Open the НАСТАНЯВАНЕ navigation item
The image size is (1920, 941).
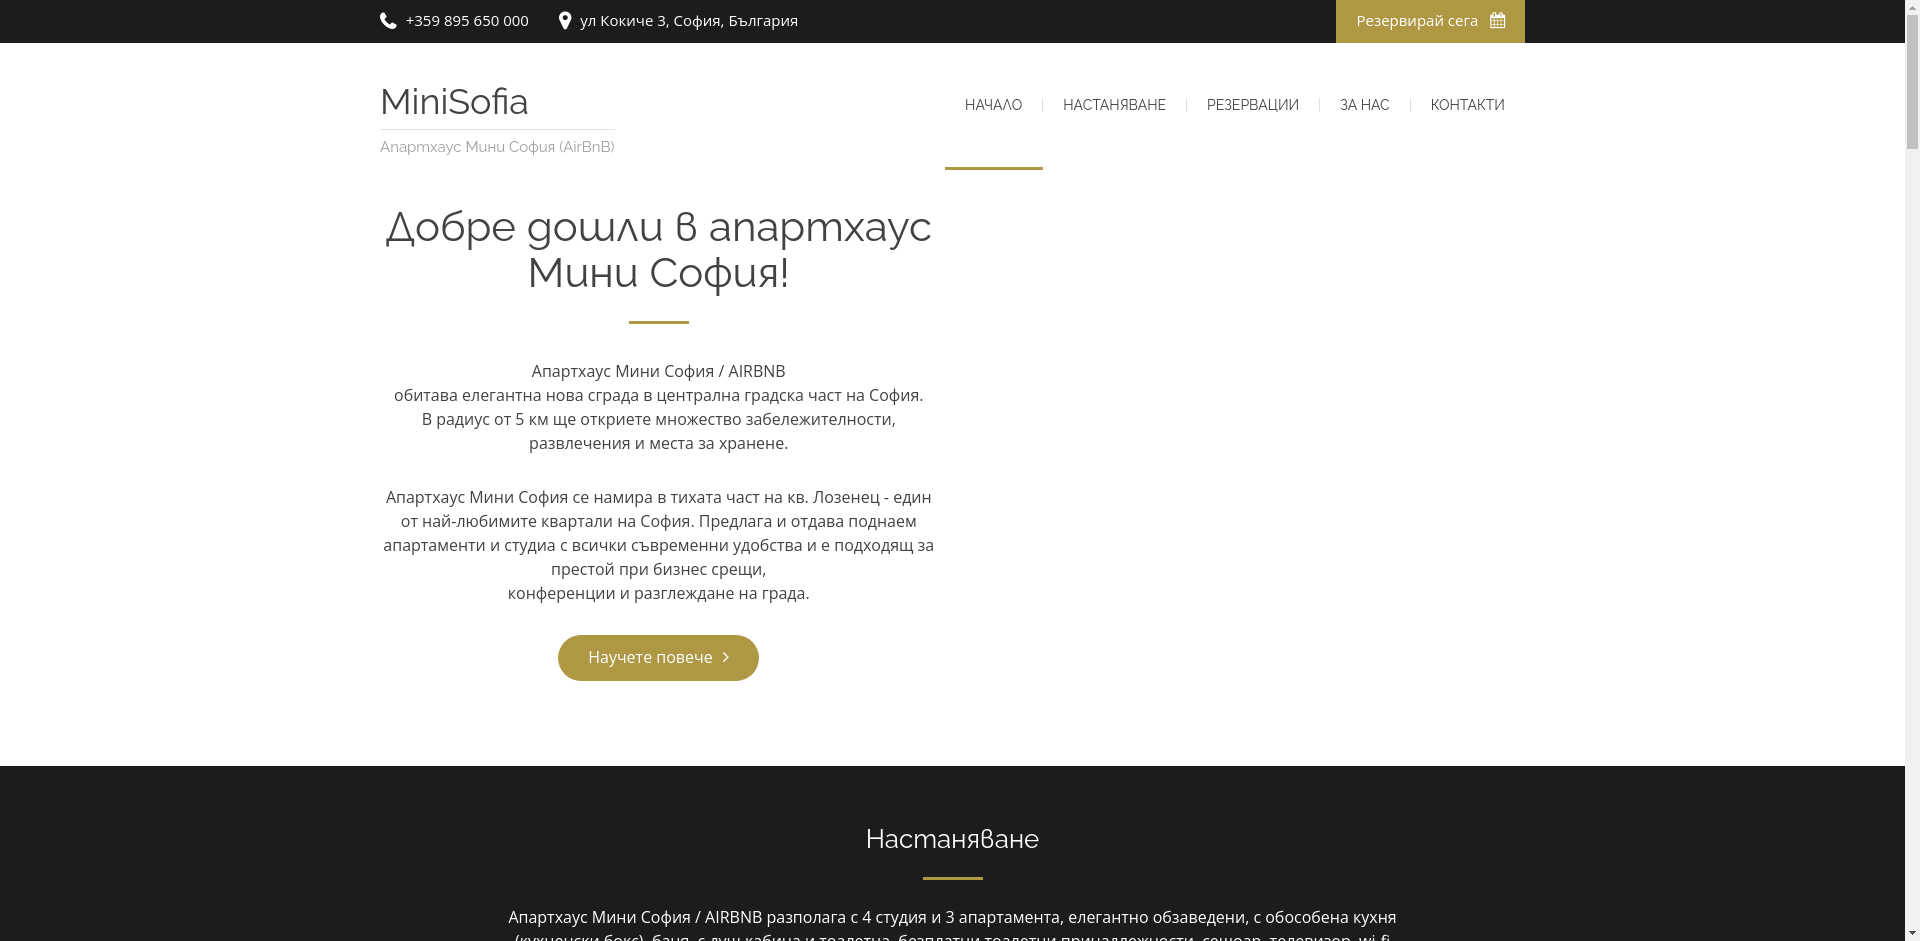pos(1114,105)
